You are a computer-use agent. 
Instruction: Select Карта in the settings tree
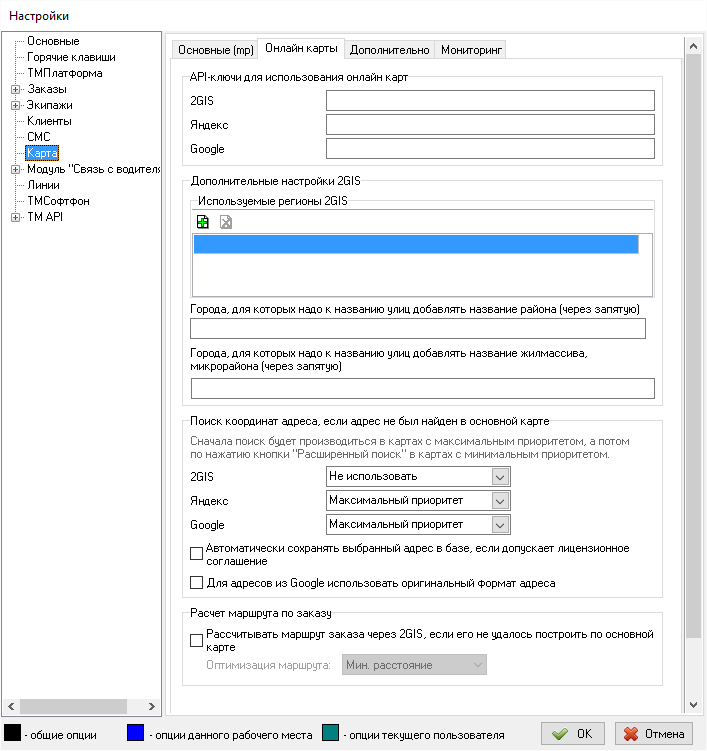(42, 153)
